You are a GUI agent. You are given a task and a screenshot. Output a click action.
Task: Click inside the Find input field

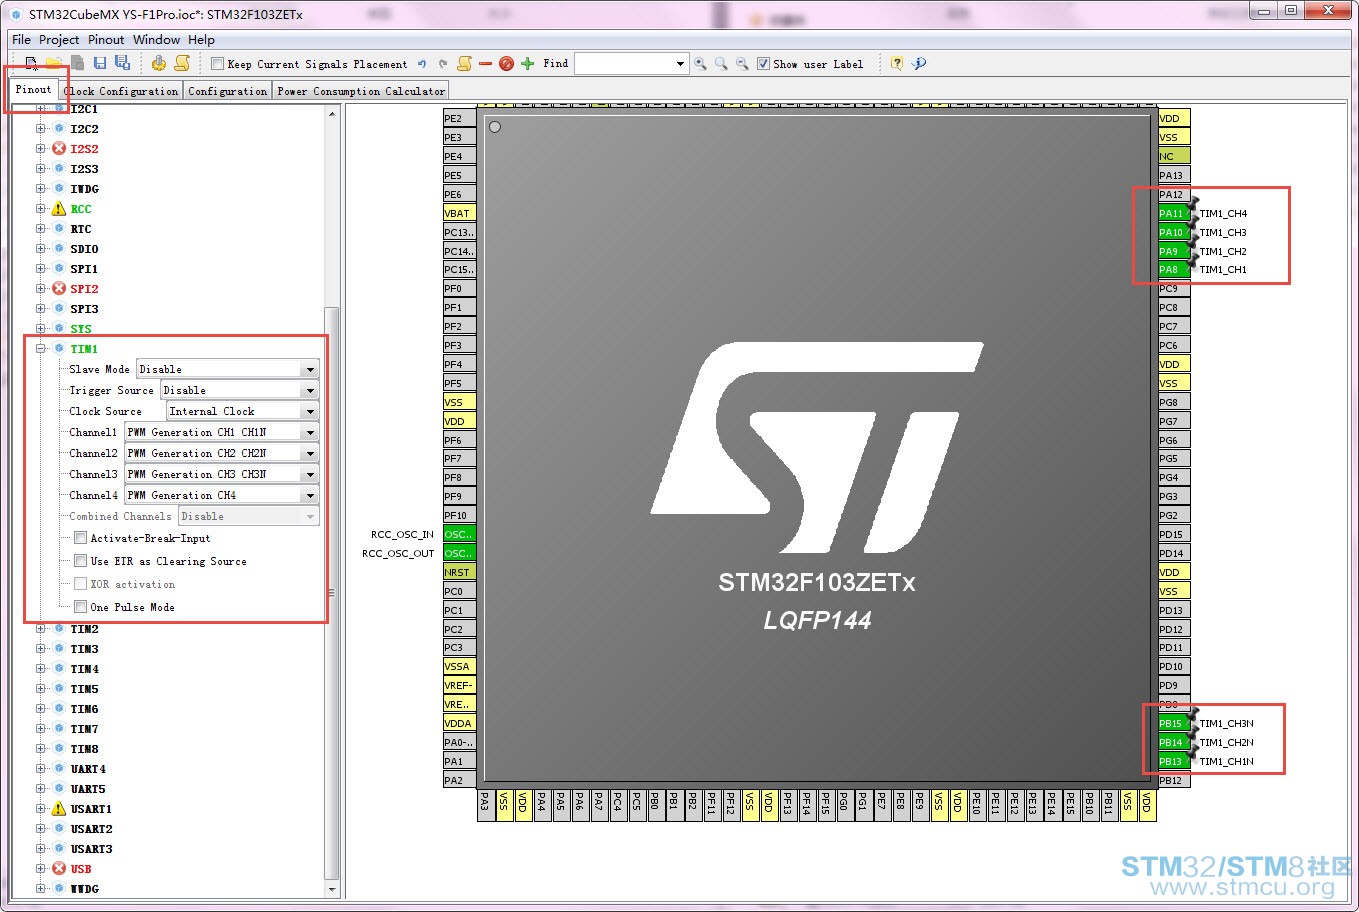(x=624, y=63)
